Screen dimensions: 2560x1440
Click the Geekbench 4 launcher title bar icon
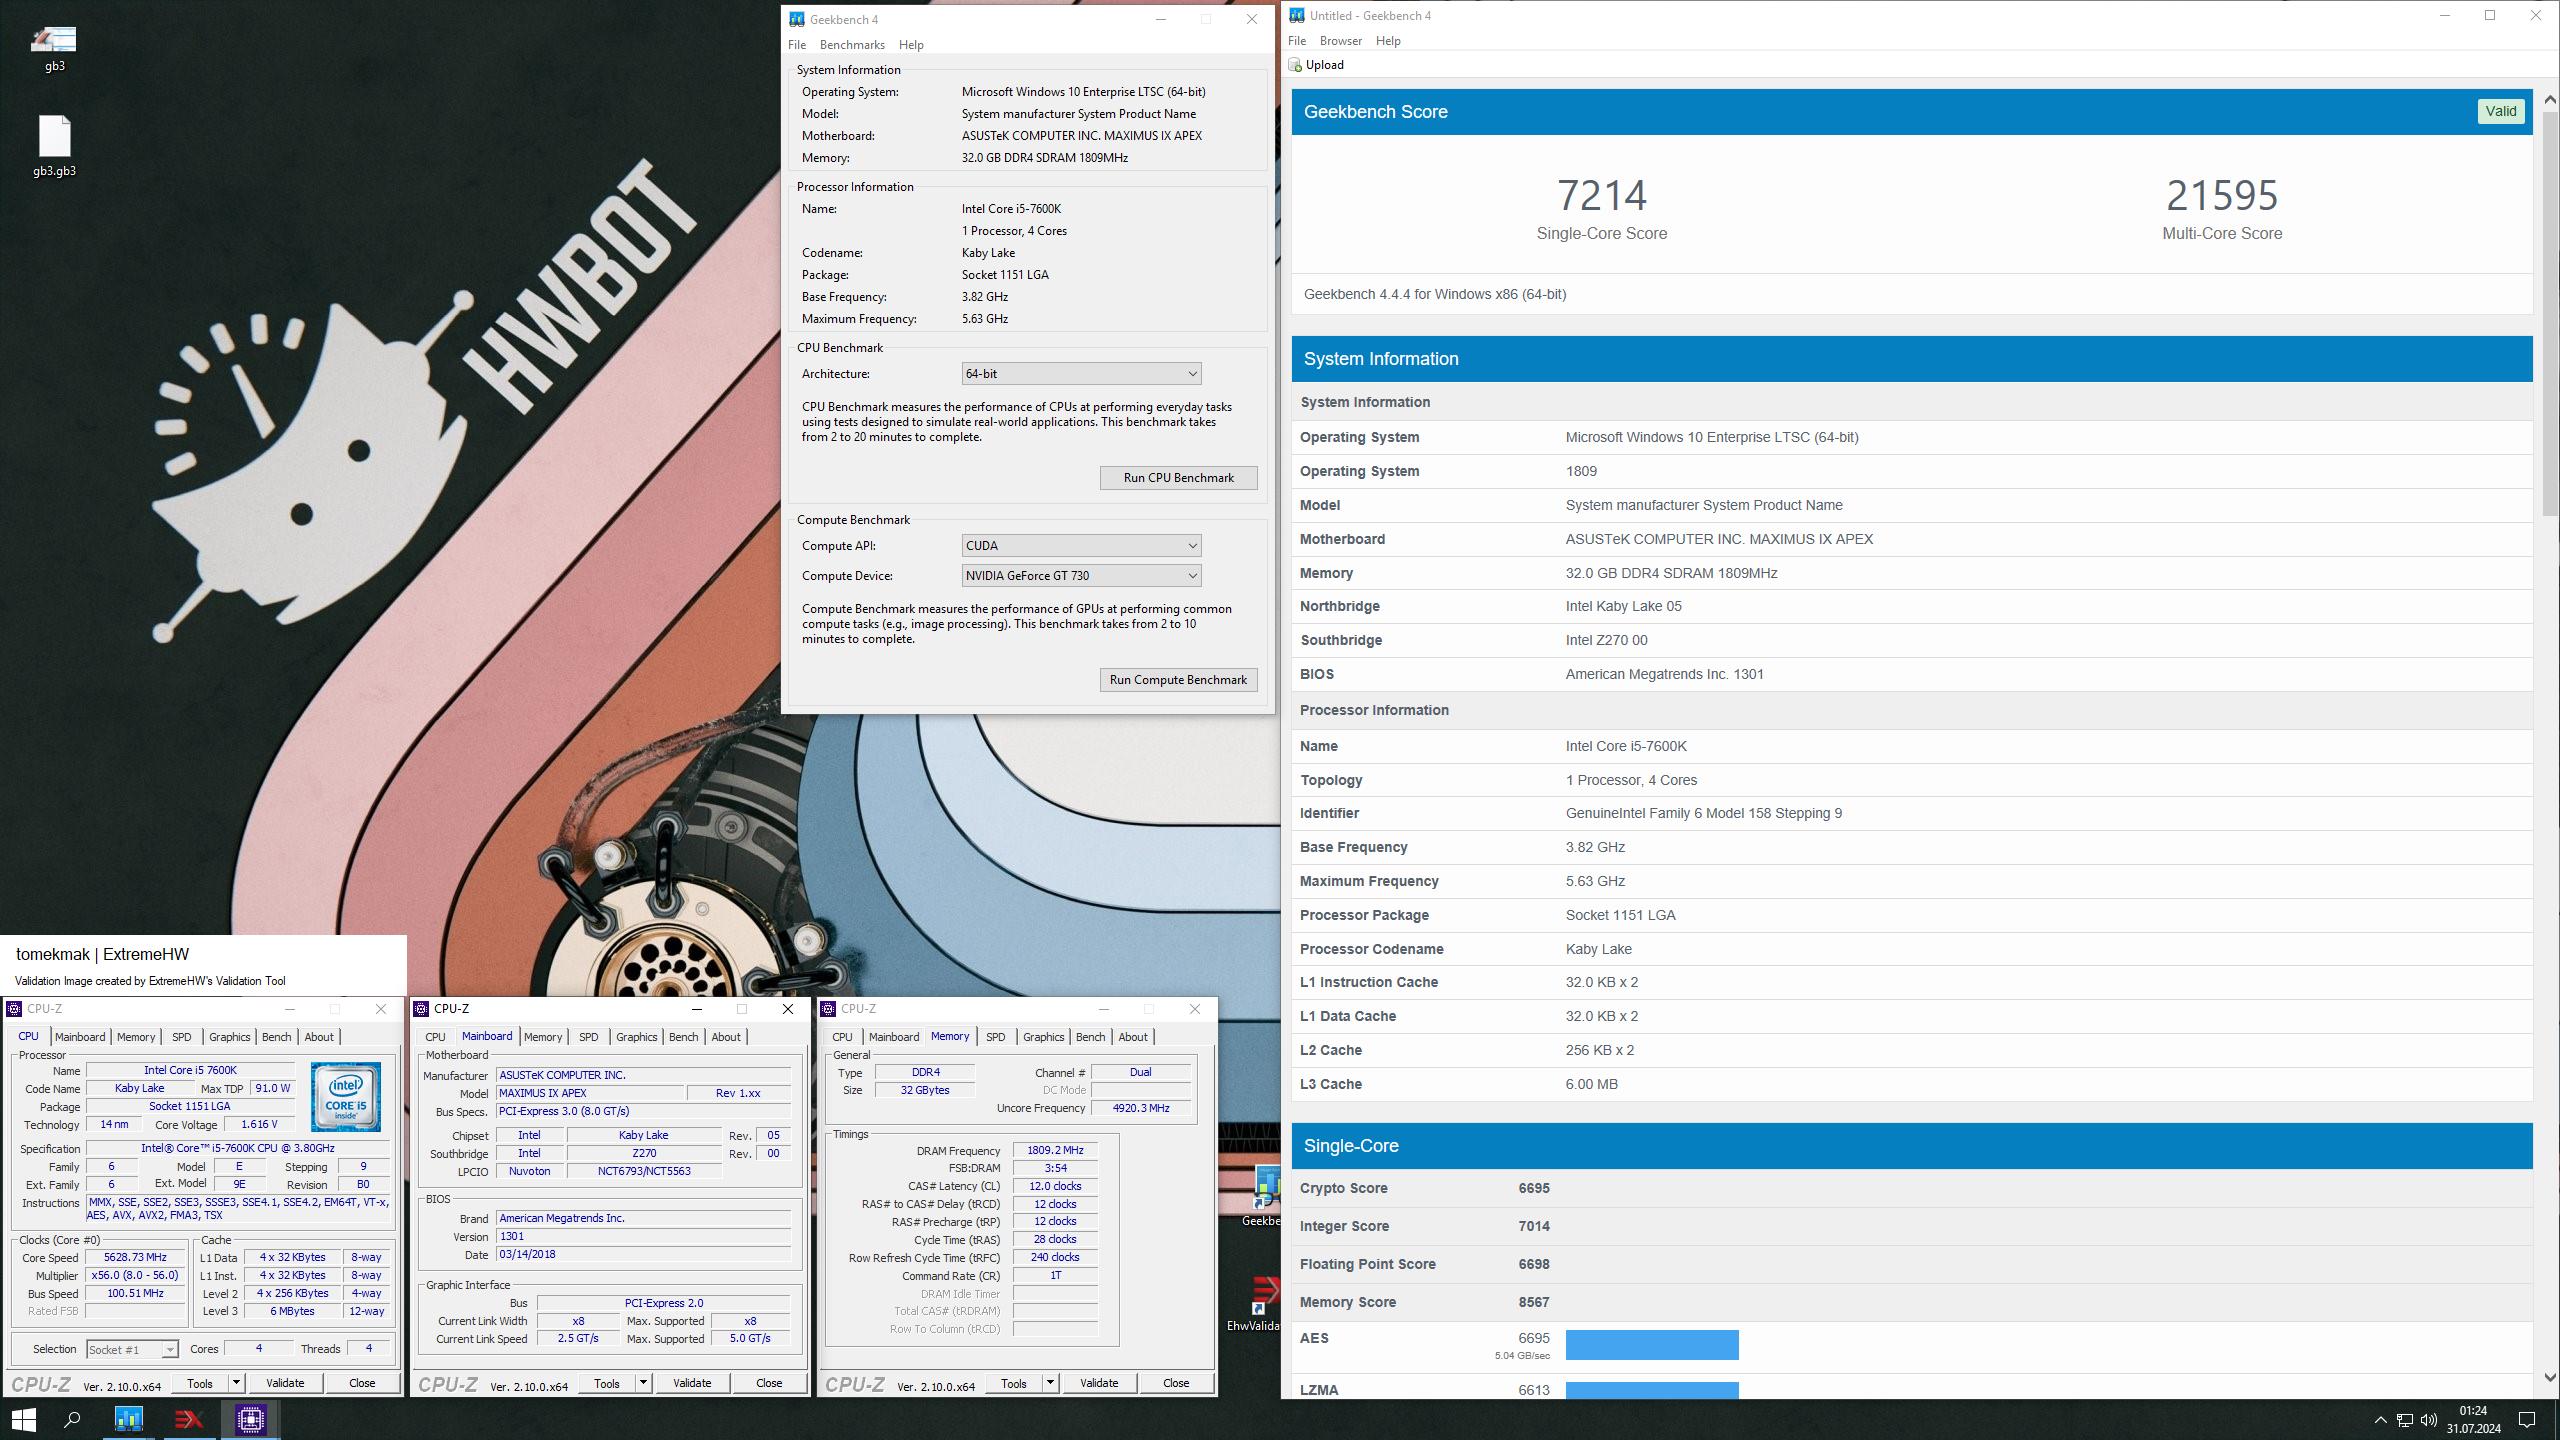coord(796,19)
